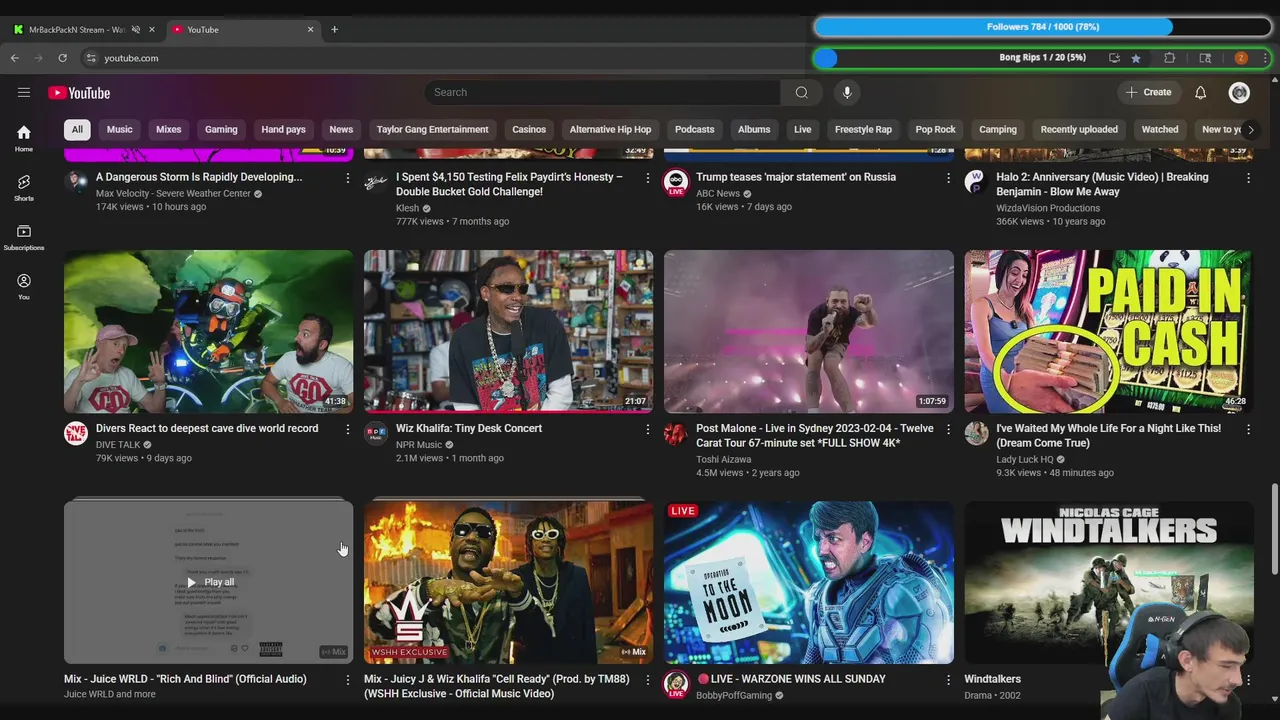Open the options menu for Halo 2 Anniversary video

[1248, 178]
